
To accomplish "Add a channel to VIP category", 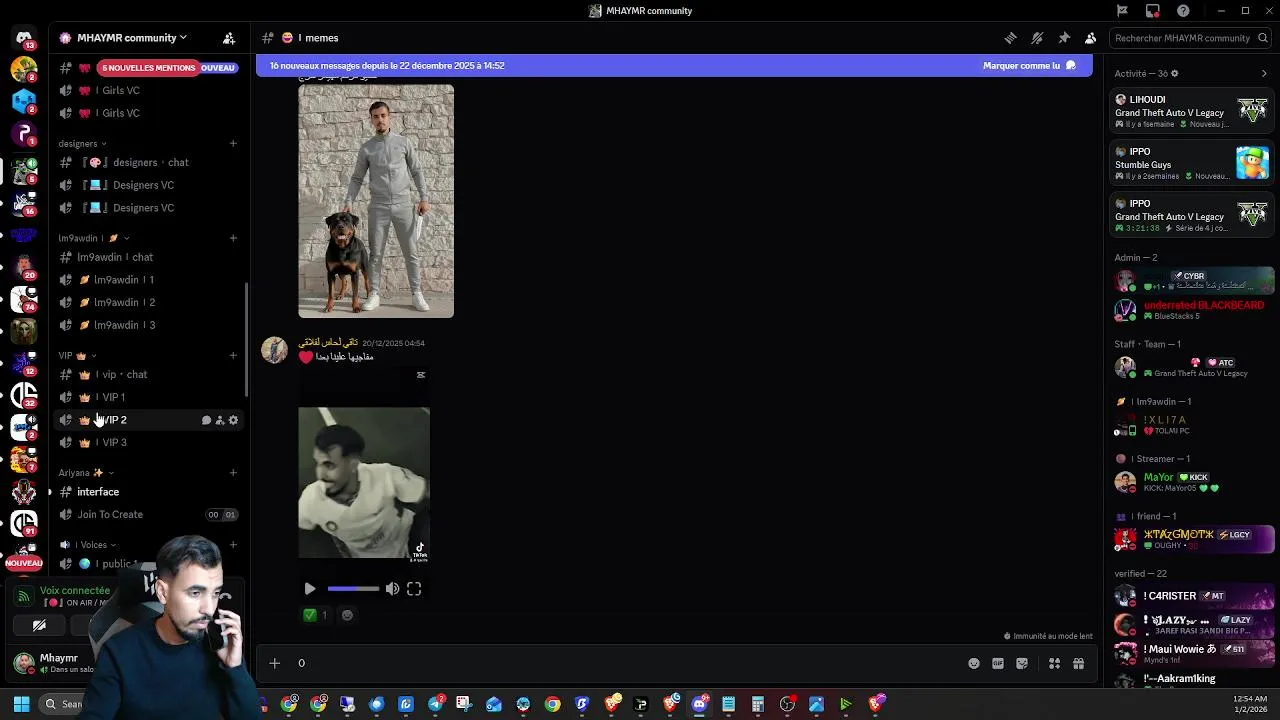I will pos(233,355).
